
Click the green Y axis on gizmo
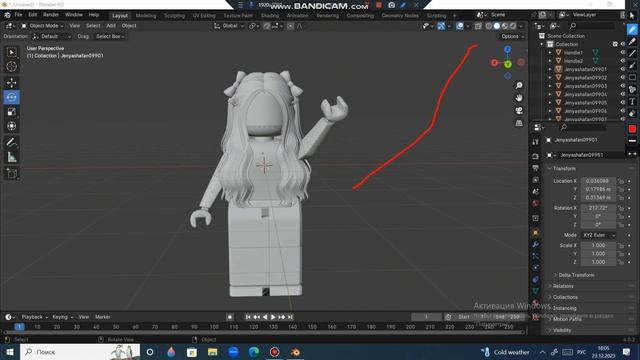508,64
